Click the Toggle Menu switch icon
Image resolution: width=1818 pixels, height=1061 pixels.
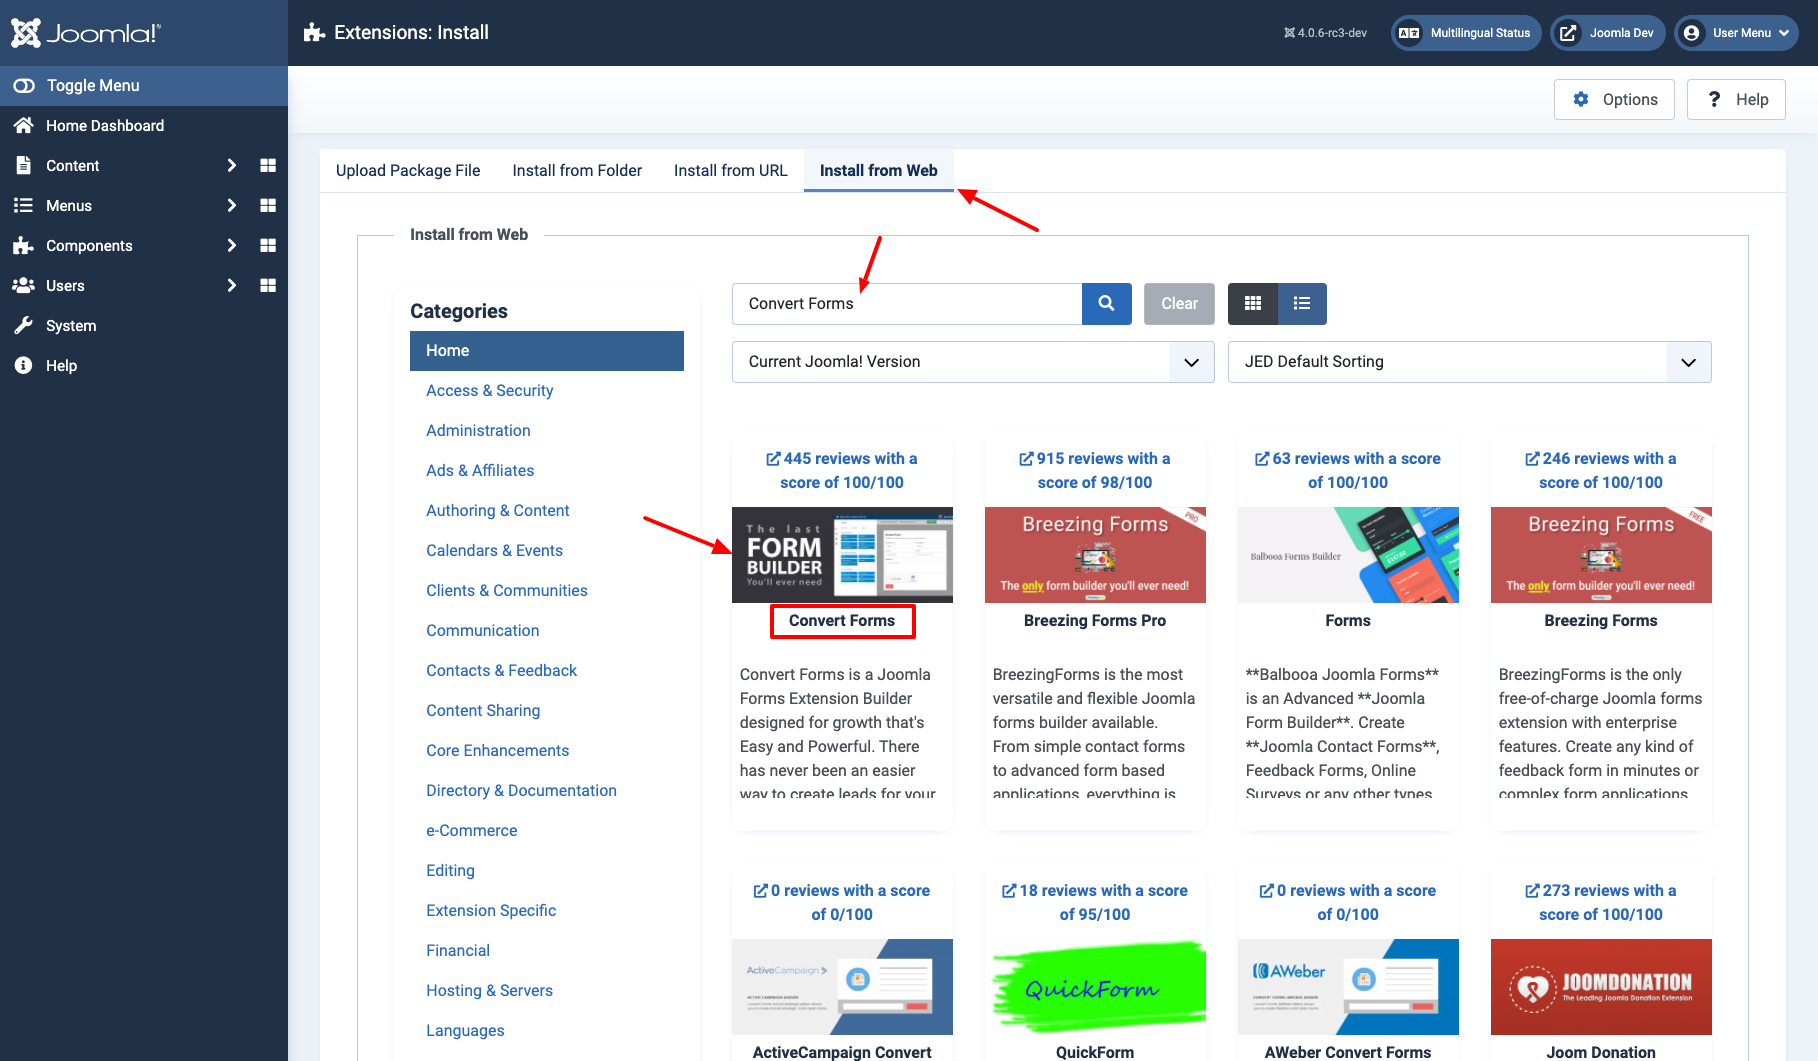24,86
